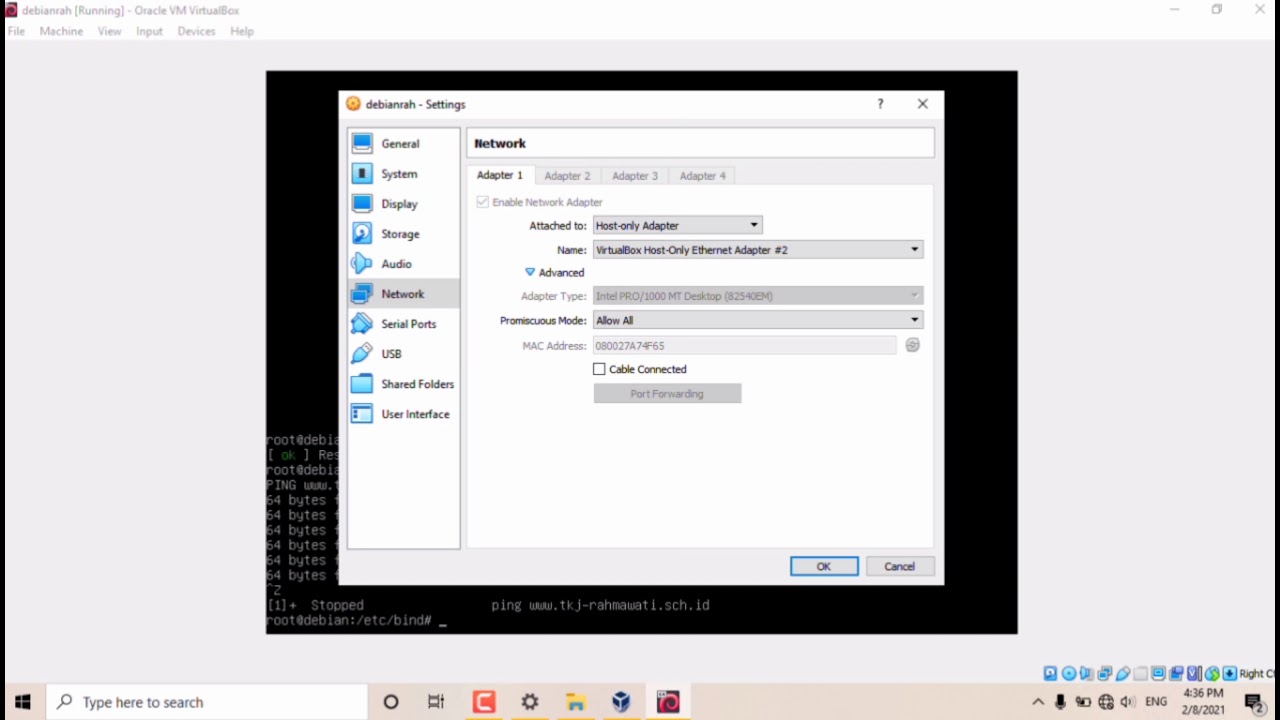1280x720 pixels.
Task: Open the Machine menu
Action: pos(61,31)
